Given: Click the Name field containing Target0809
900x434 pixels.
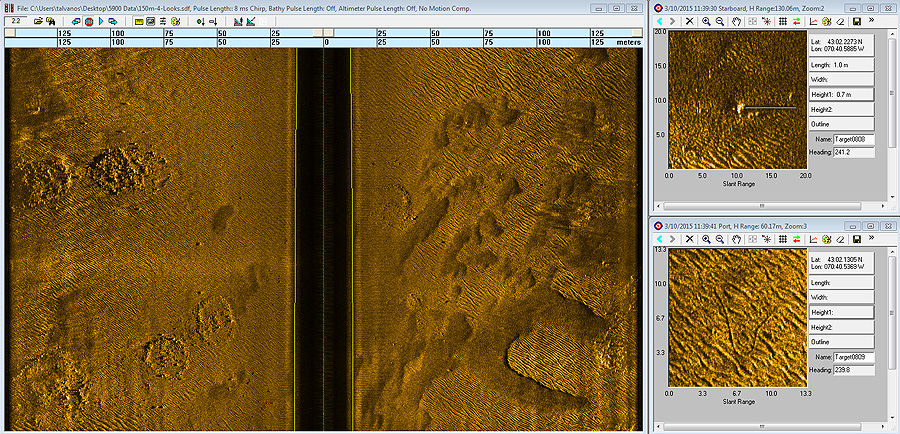Looking at the screenshot, I should tap(855, 356).
